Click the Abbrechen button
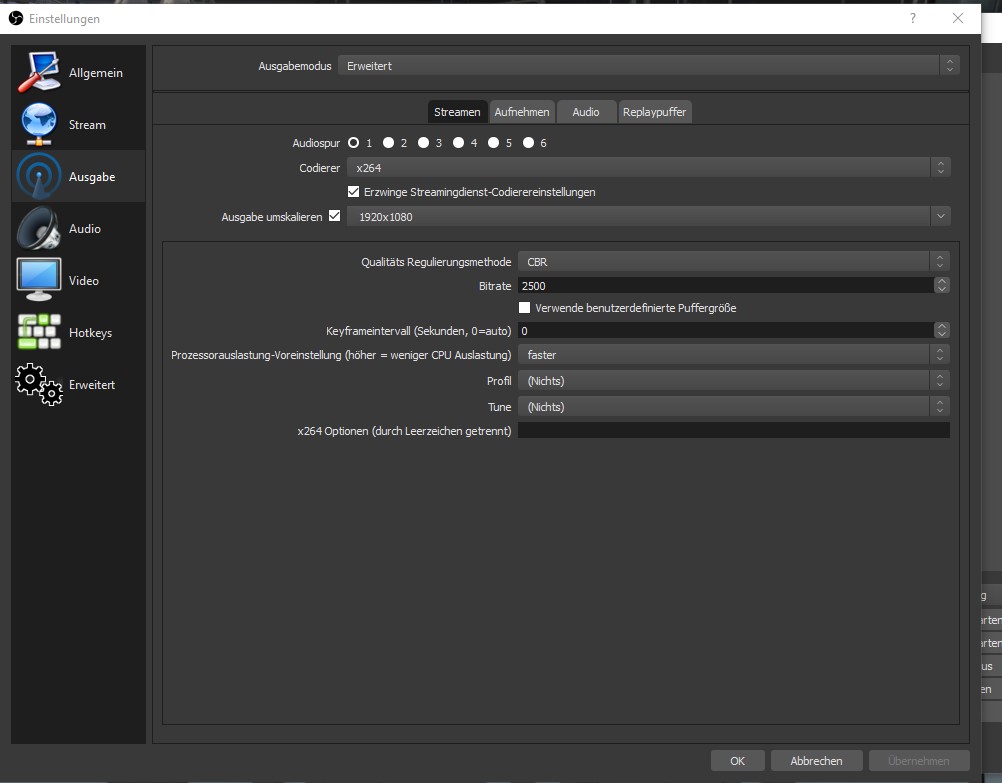The image size is (1002, 783). coord(816,761)
